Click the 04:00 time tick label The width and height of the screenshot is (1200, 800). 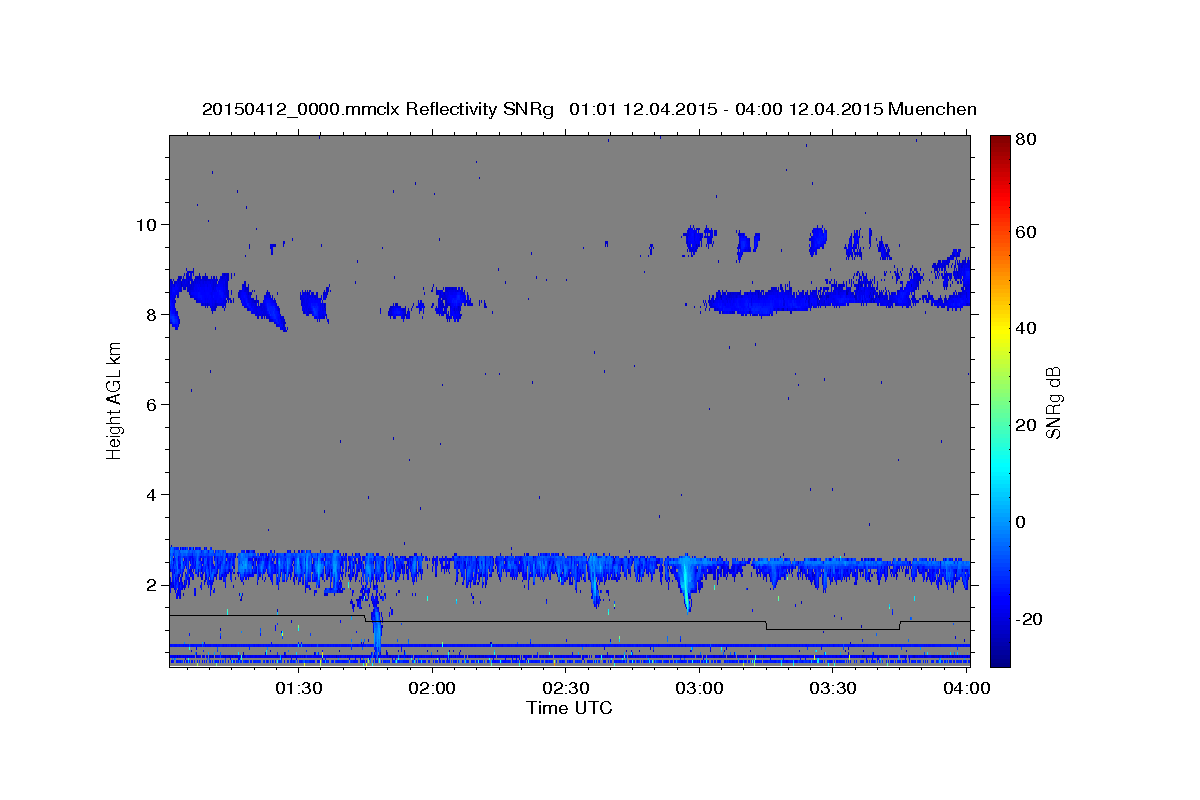(x=966, y=688)
